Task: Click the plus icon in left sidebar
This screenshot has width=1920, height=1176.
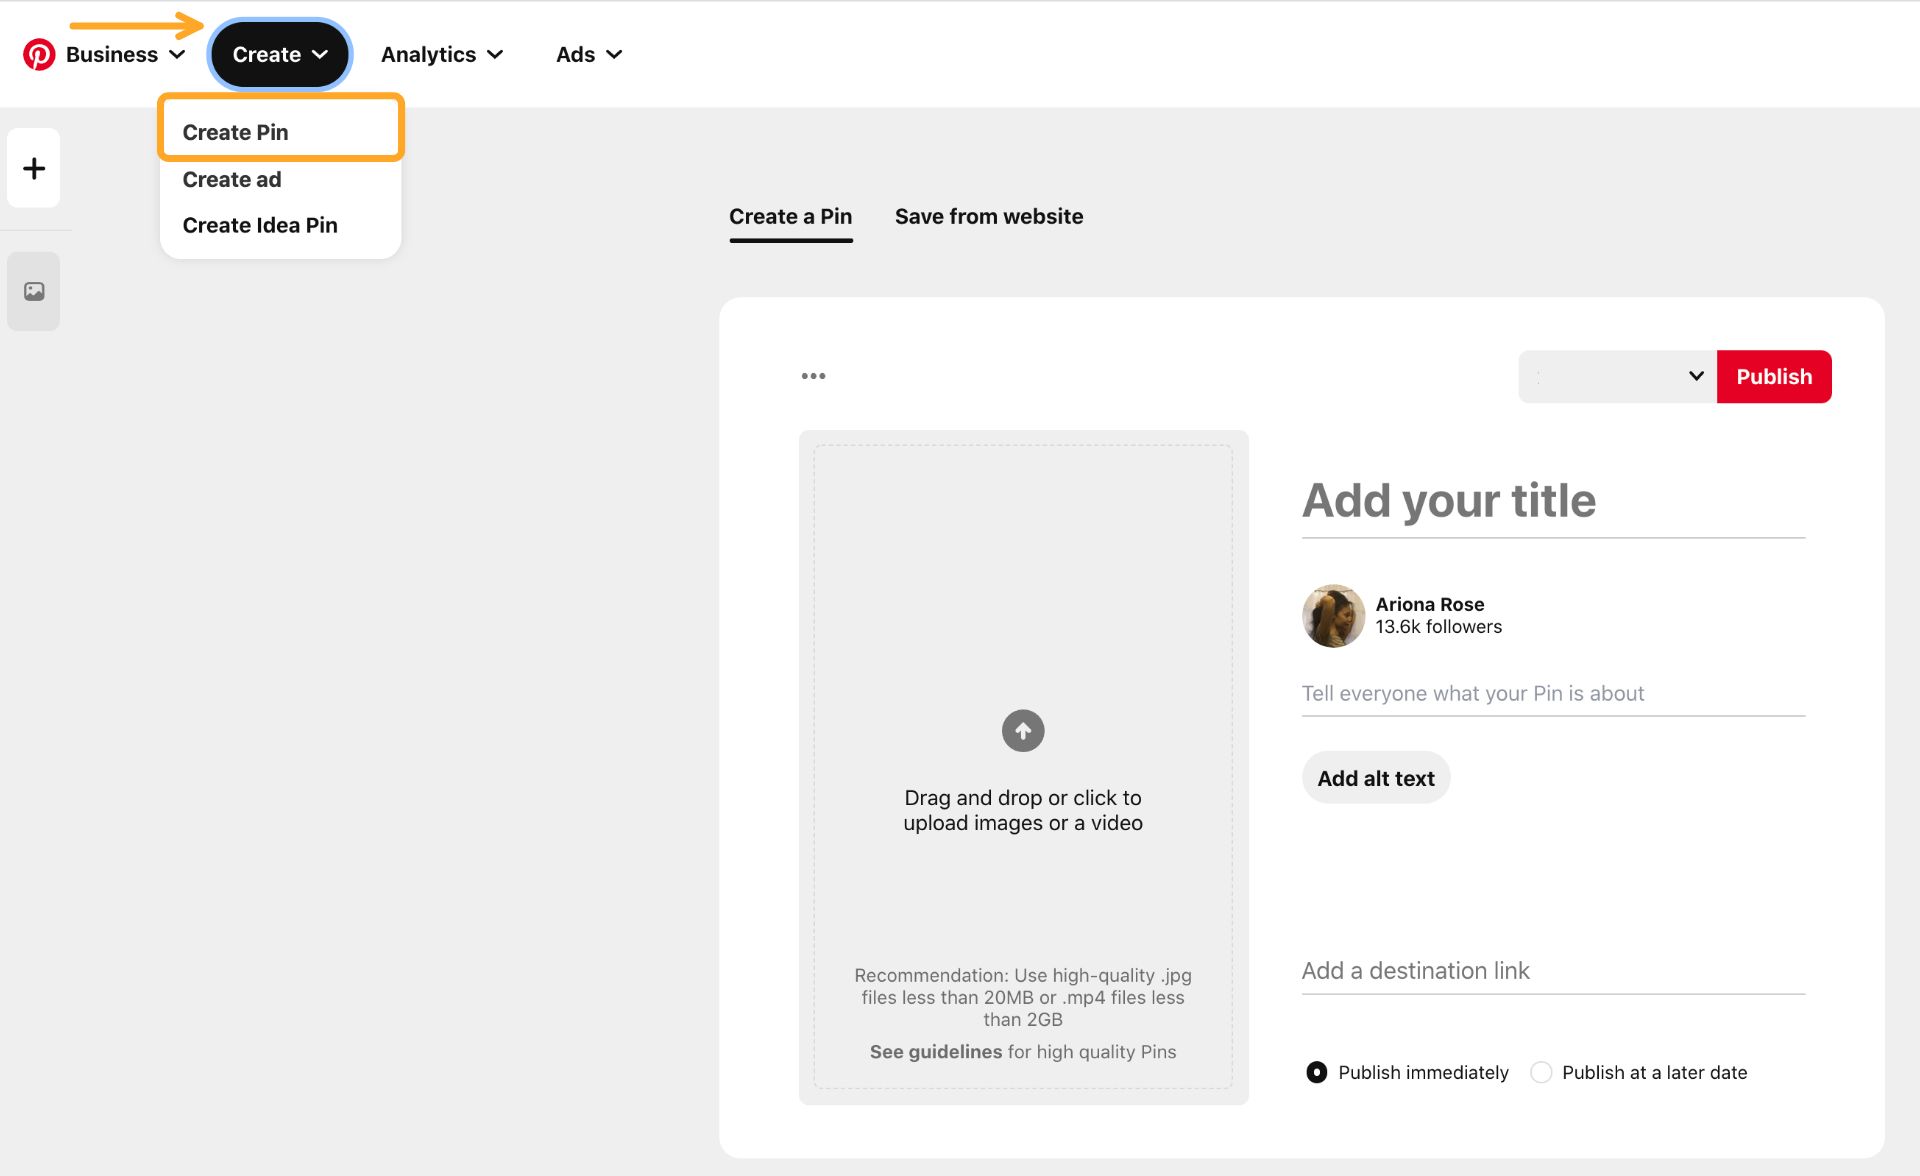Action: point(34,168)
